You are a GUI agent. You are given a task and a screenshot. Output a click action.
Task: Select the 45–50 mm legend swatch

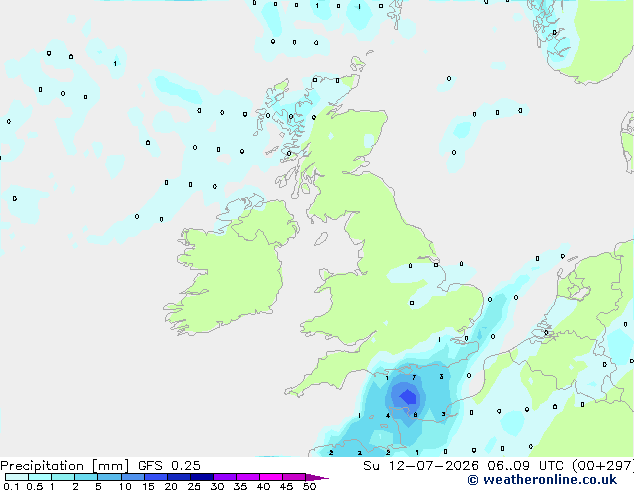pyautogui.click(x=294, y=477)
